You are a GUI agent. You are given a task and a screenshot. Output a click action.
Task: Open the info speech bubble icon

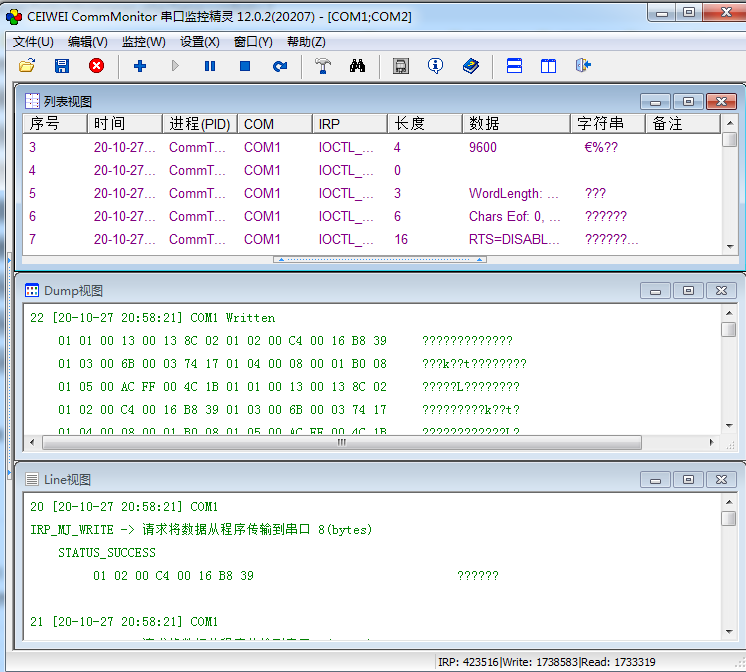pyautogui.click(x=435, y=66)
